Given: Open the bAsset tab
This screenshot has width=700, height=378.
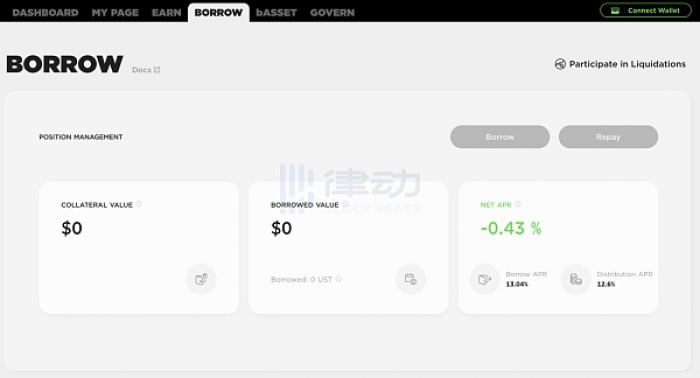Looking at the screenshot, I should tap(276, 12).
